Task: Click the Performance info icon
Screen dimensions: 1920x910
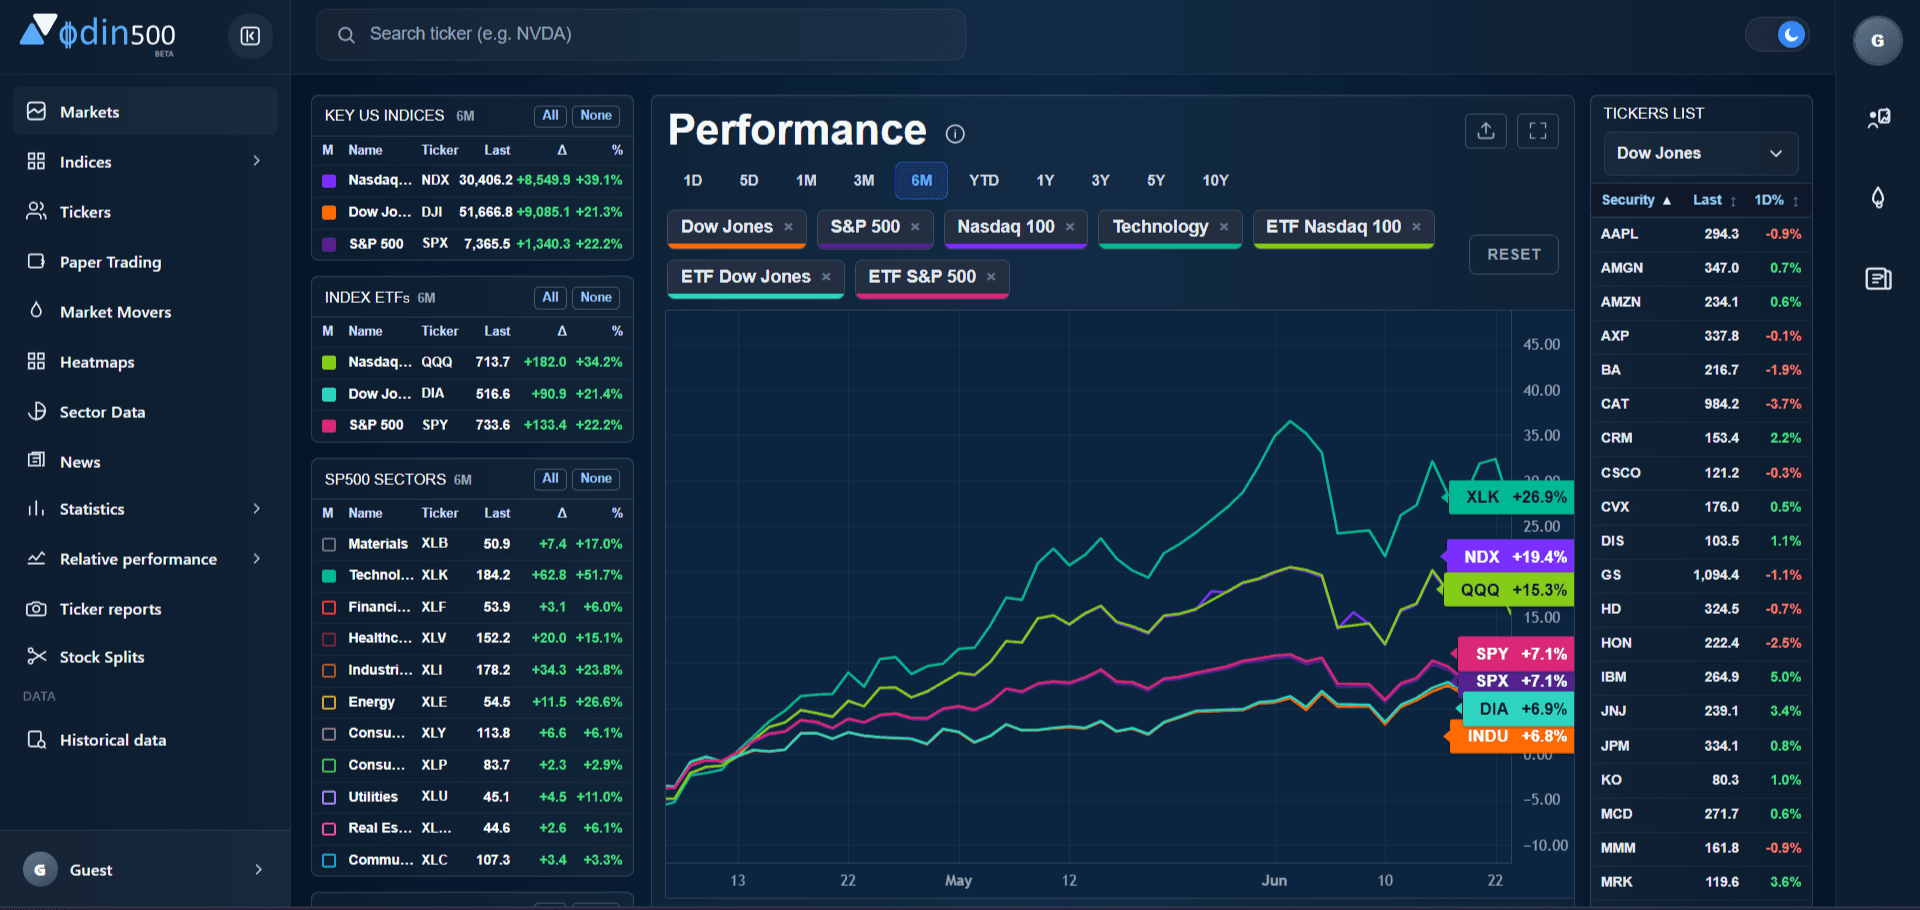Action: pos(955,134)
